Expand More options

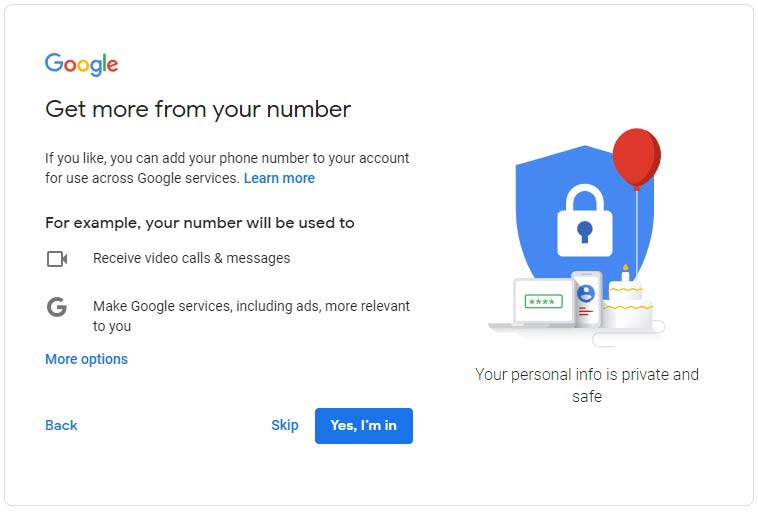pyautogui.click(x=87, y=359)
